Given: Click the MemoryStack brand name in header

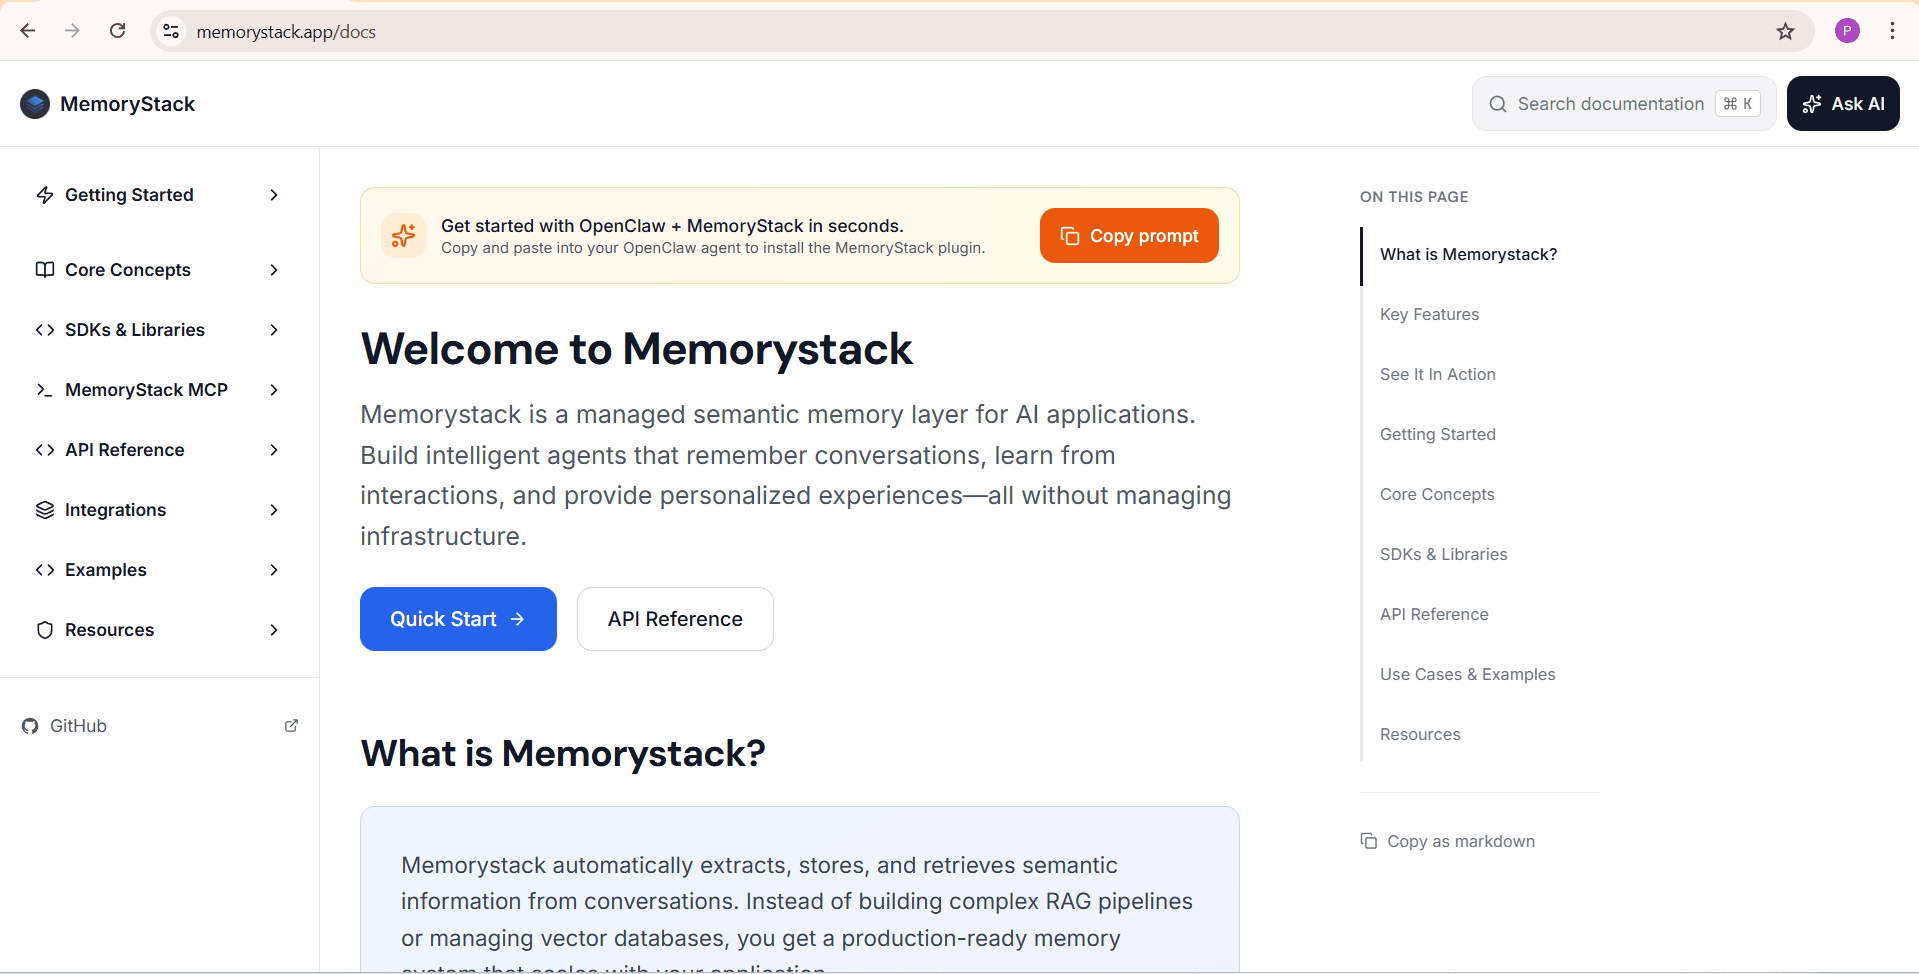Looking at the screenshot, I should [127, 104].
